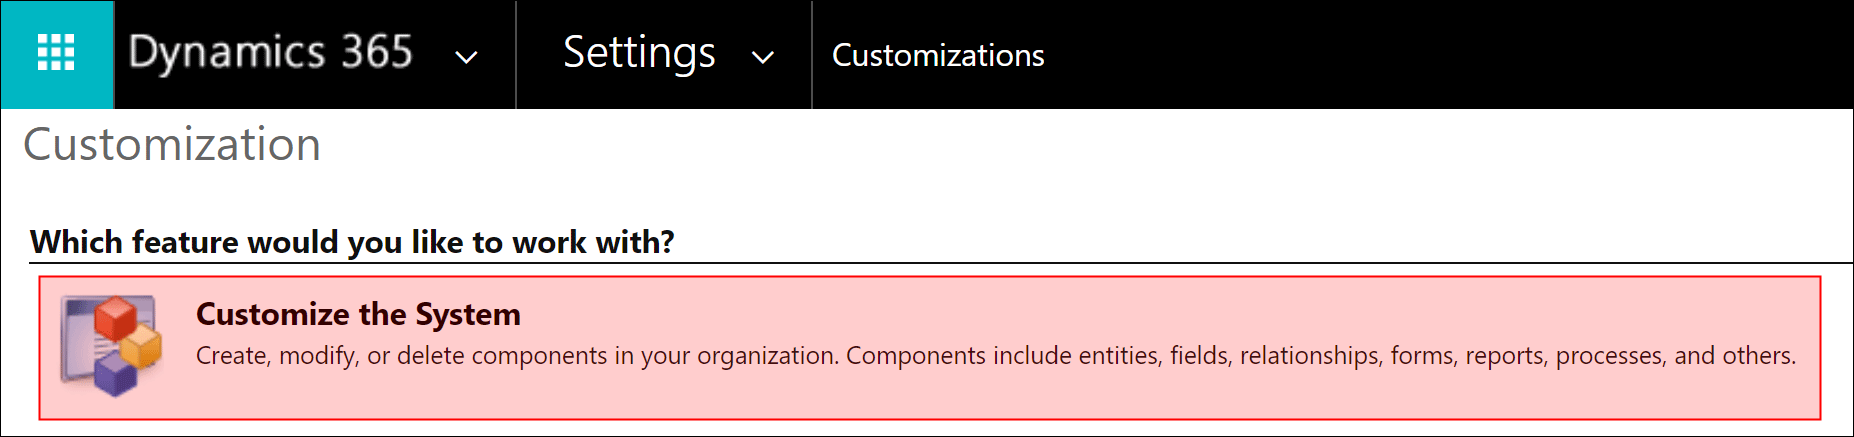Viewport: 1854px width, 437px height.
Task: Click the Customization page heading
Action: pos(172,145)
